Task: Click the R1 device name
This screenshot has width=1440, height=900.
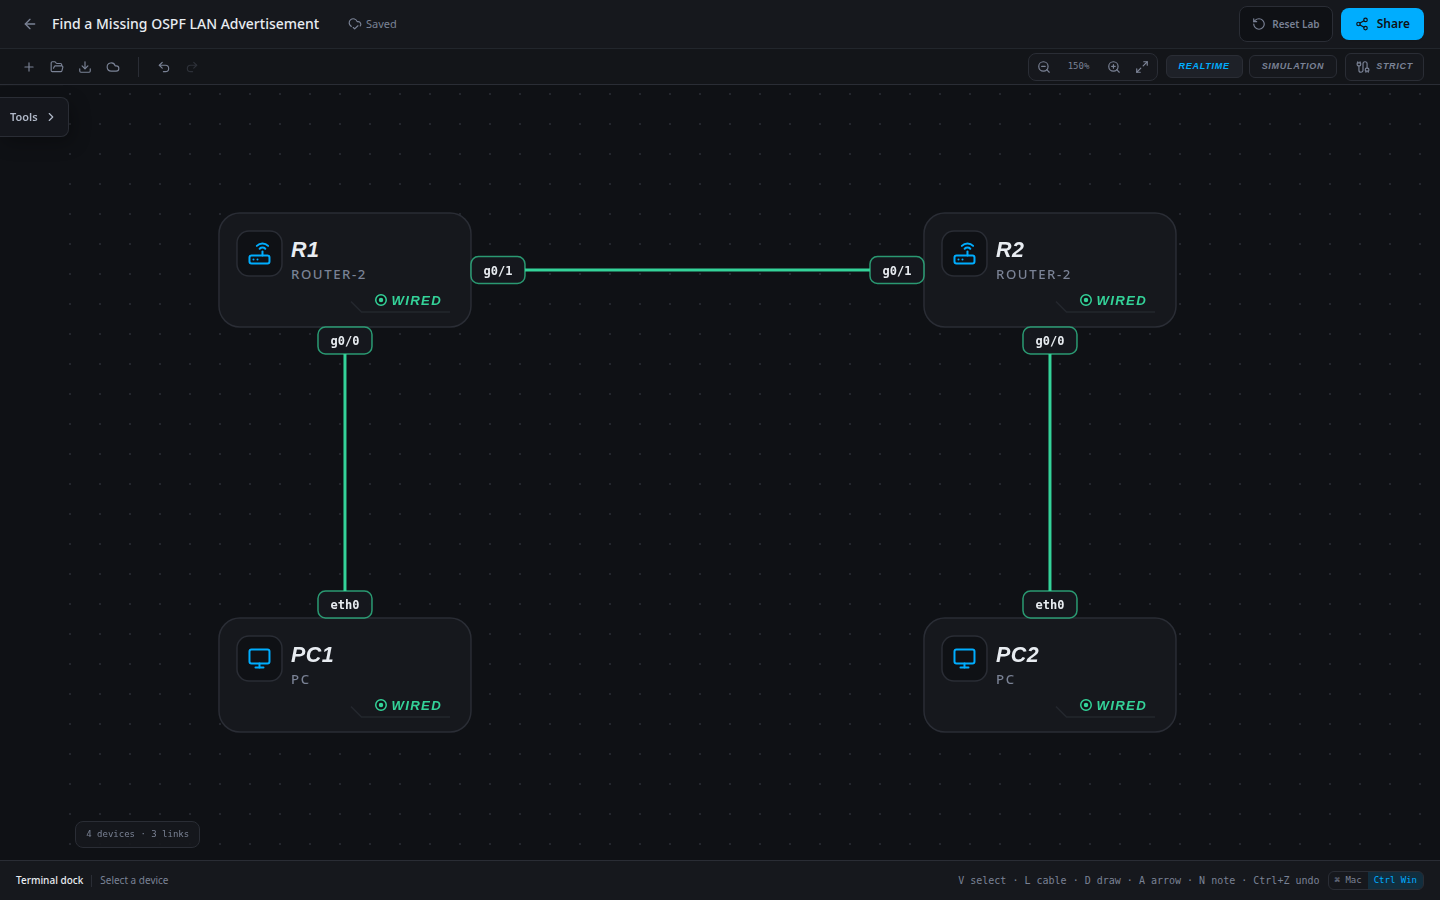Action: [x=305, y=250]
